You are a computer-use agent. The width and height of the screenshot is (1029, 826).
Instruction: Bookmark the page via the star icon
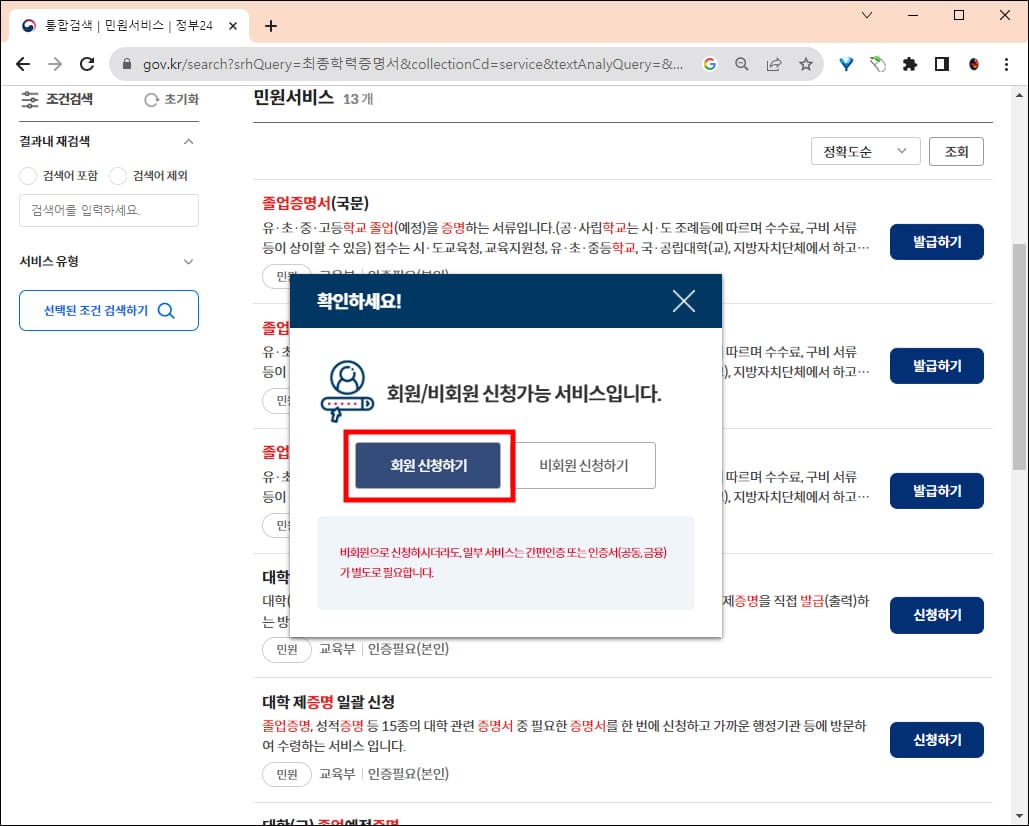point(805,63)
